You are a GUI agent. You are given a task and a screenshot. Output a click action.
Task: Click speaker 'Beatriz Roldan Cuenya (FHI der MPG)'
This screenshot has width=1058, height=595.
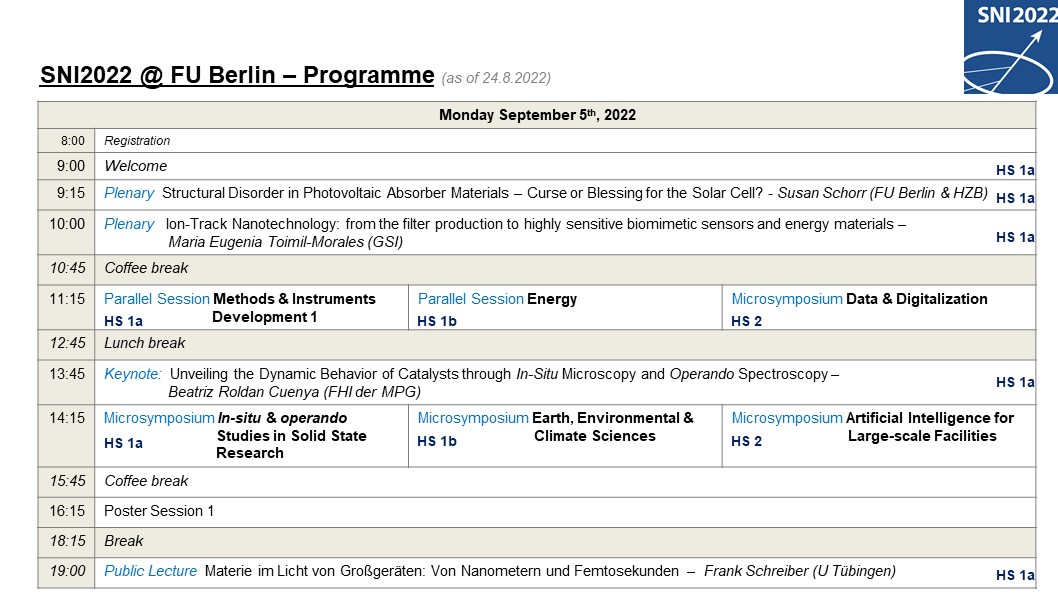pyautogui.click(x=294, y=392)
